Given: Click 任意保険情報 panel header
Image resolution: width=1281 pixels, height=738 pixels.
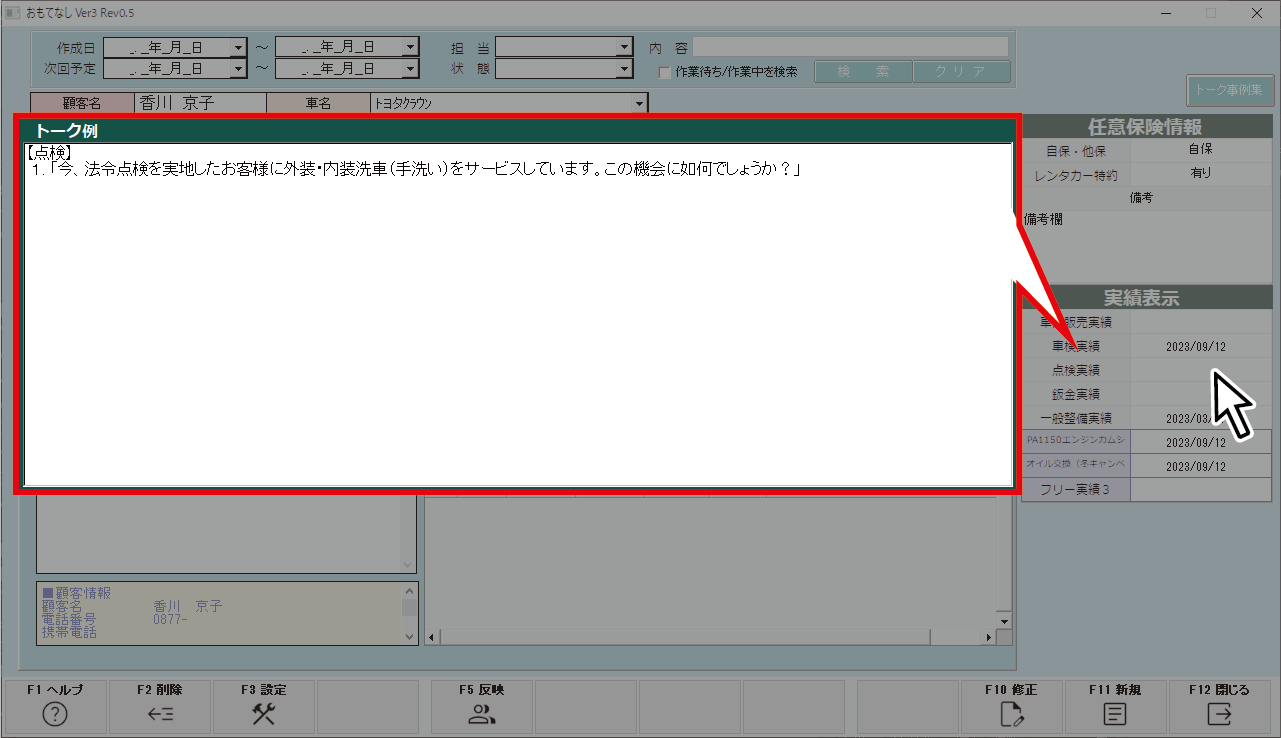Looking at the screenshot, I should coord(1146,126).
